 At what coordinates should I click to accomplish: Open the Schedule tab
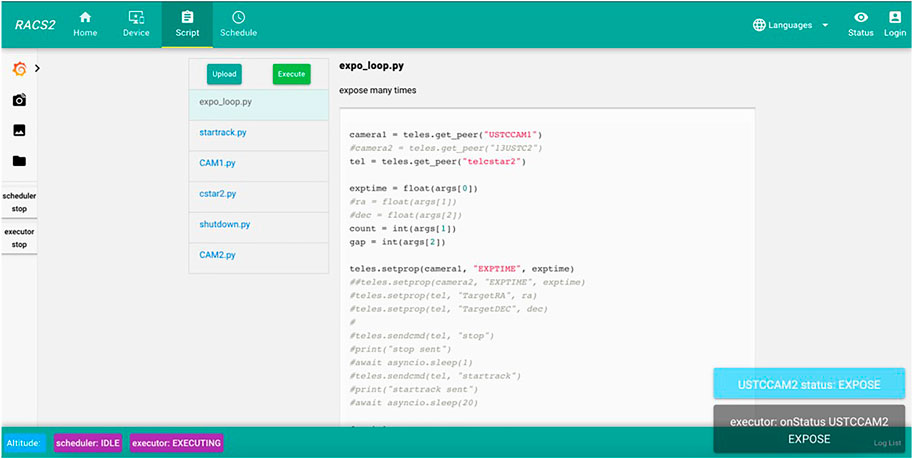[238, 24]
